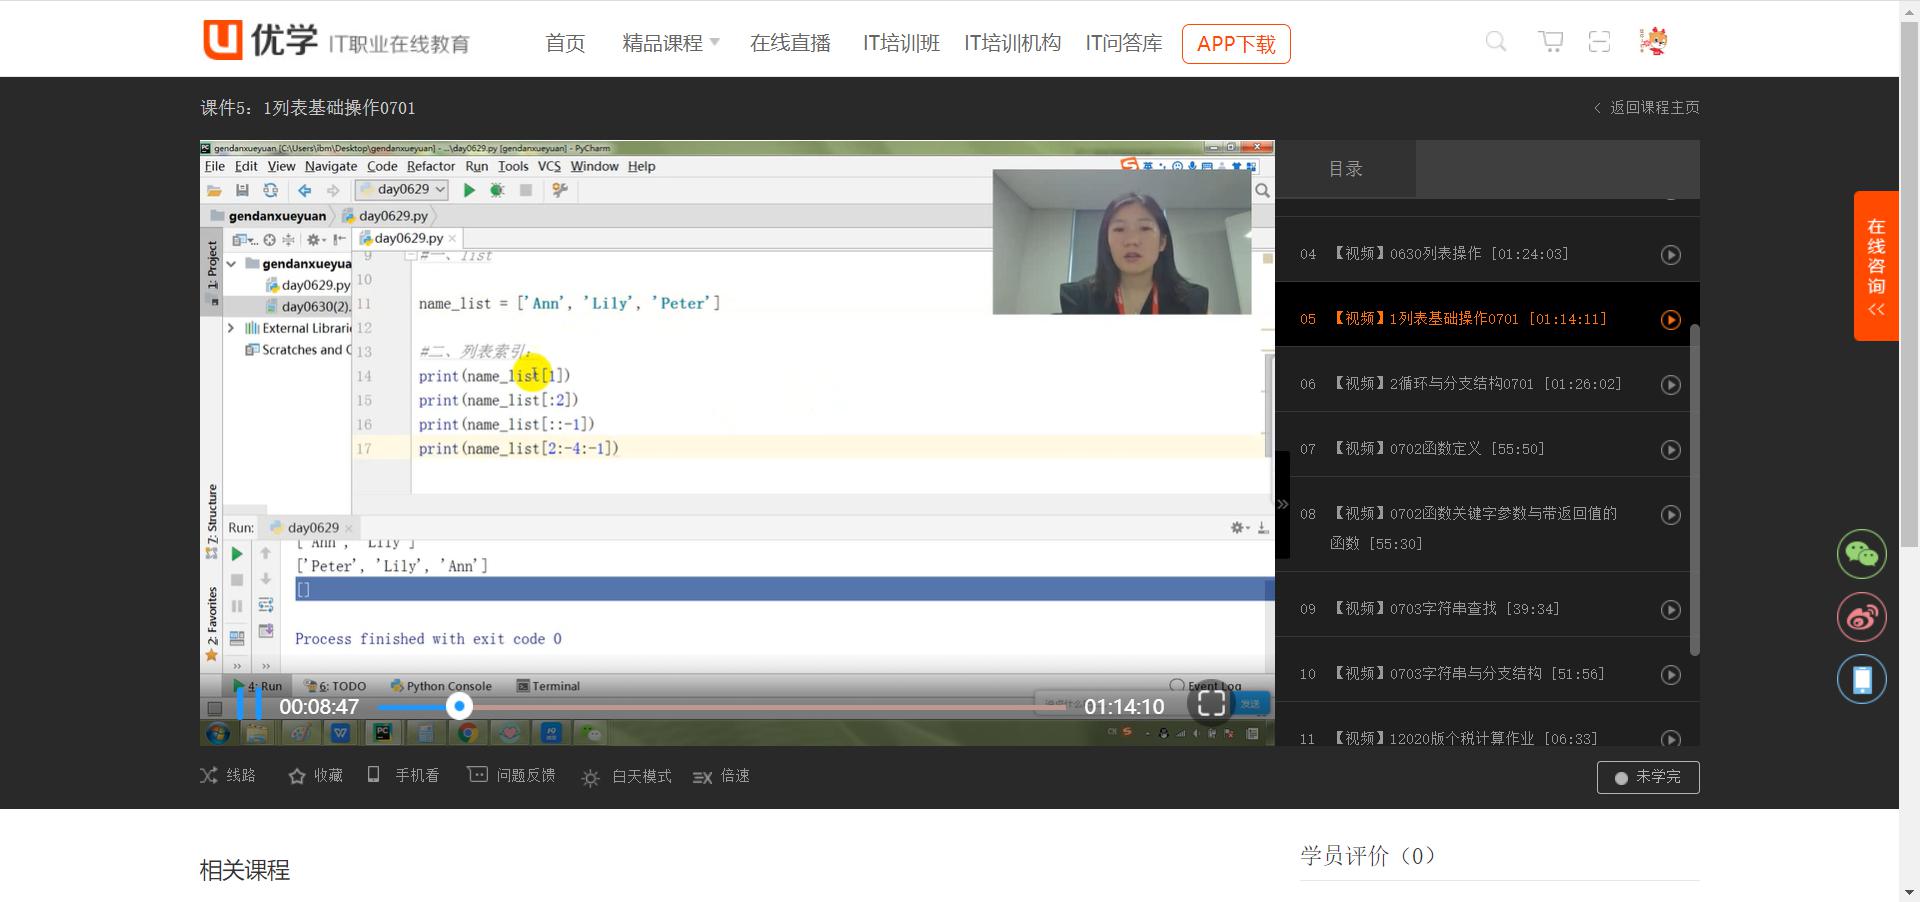Screen dimensions: 1920x902
Task: Enter fullscreen with the video fullscreen icon
Action: [x=1211, y=704]
